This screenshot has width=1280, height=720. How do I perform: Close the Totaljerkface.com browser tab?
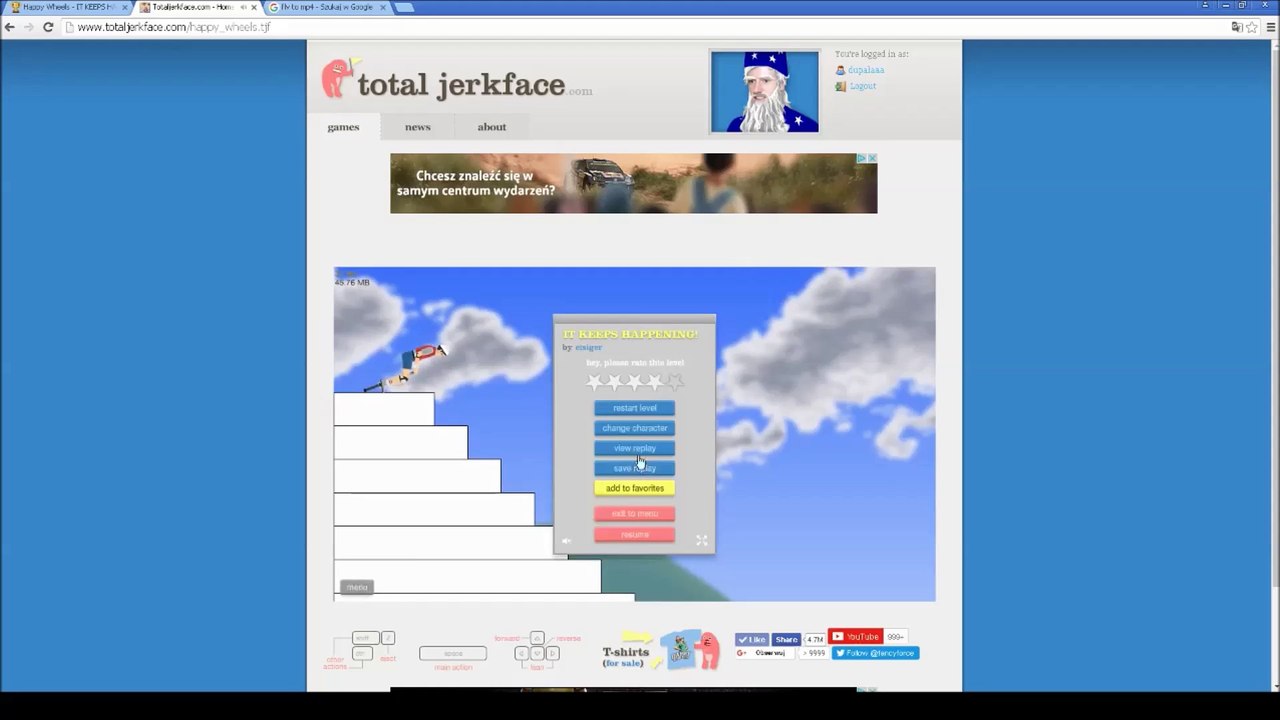(x=254, y=7)
